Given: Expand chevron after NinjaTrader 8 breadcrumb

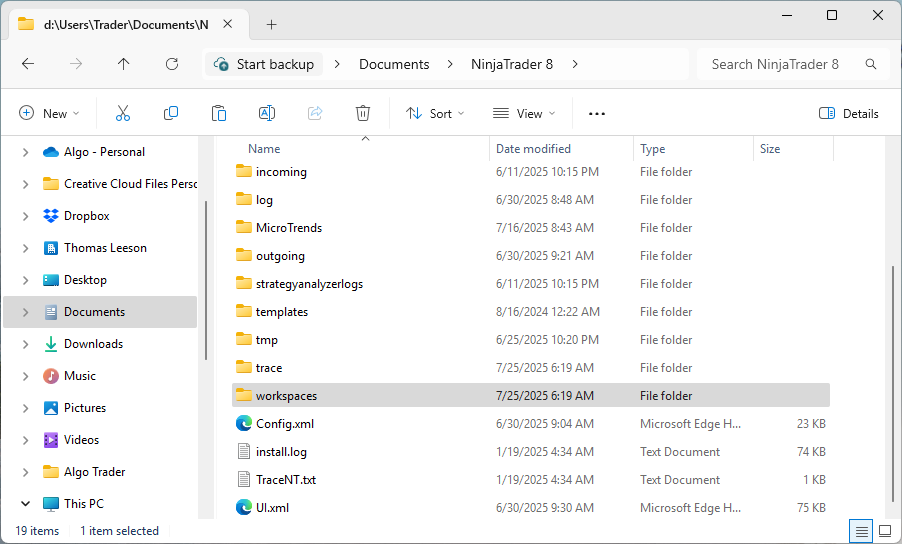Looking at the screenshot, I should pos(575,64).
